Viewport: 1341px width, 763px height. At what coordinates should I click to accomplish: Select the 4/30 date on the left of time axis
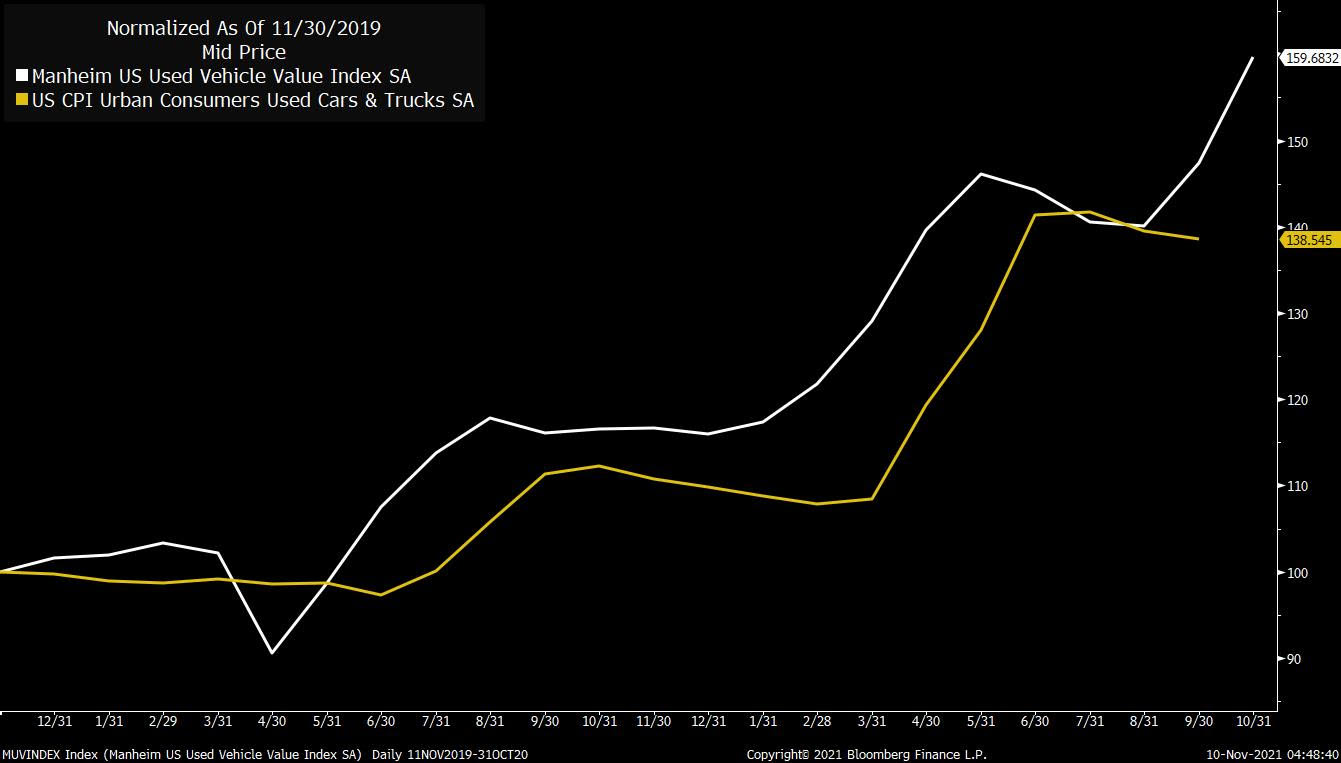(272, 721)
